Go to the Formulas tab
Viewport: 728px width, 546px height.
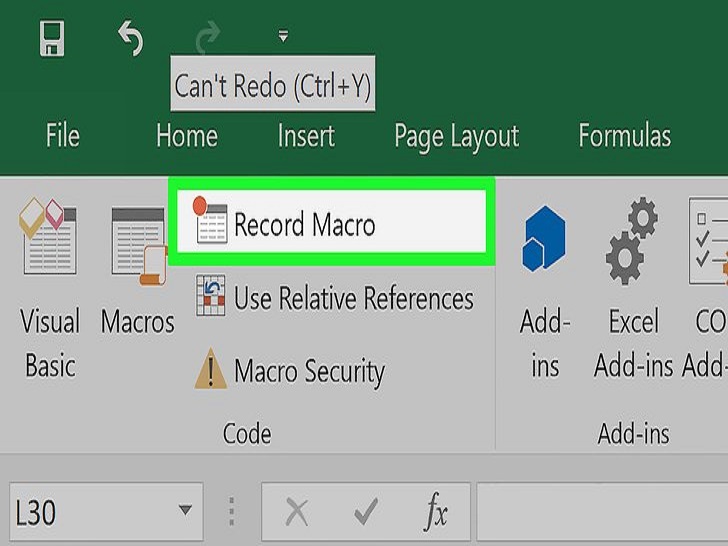(624, 136)
